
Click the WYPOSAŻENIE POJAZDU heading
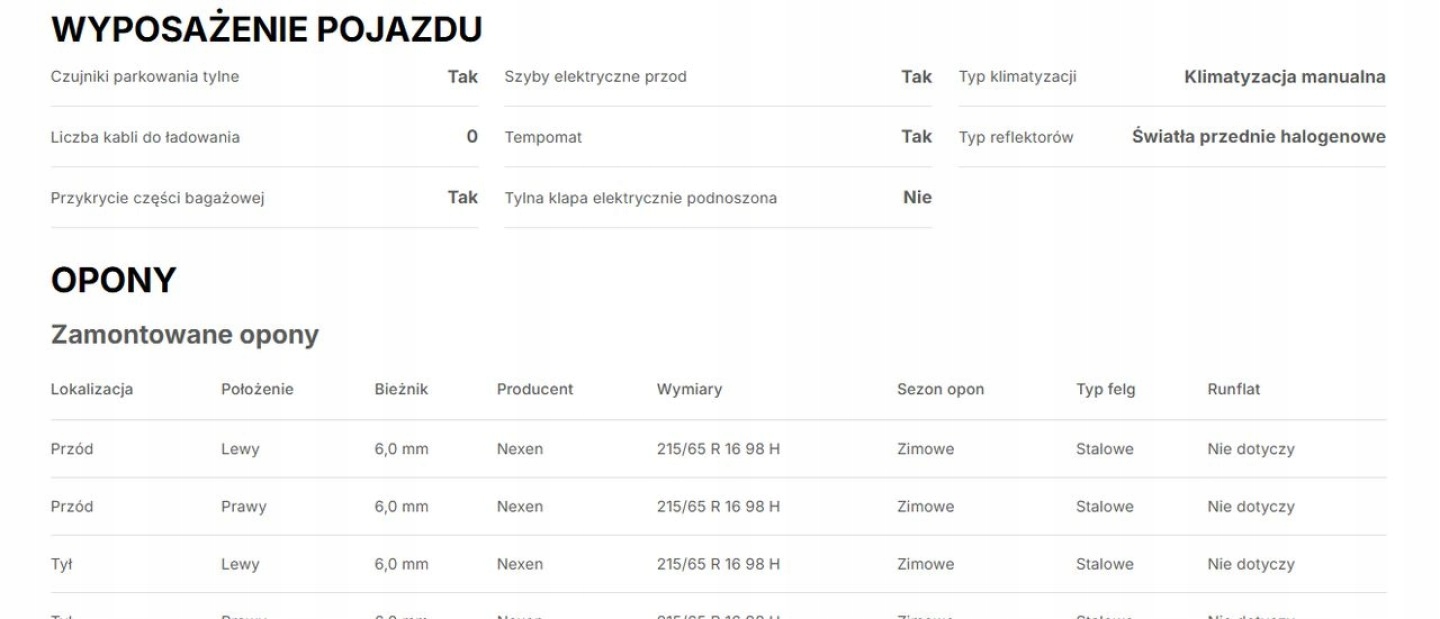266,30
